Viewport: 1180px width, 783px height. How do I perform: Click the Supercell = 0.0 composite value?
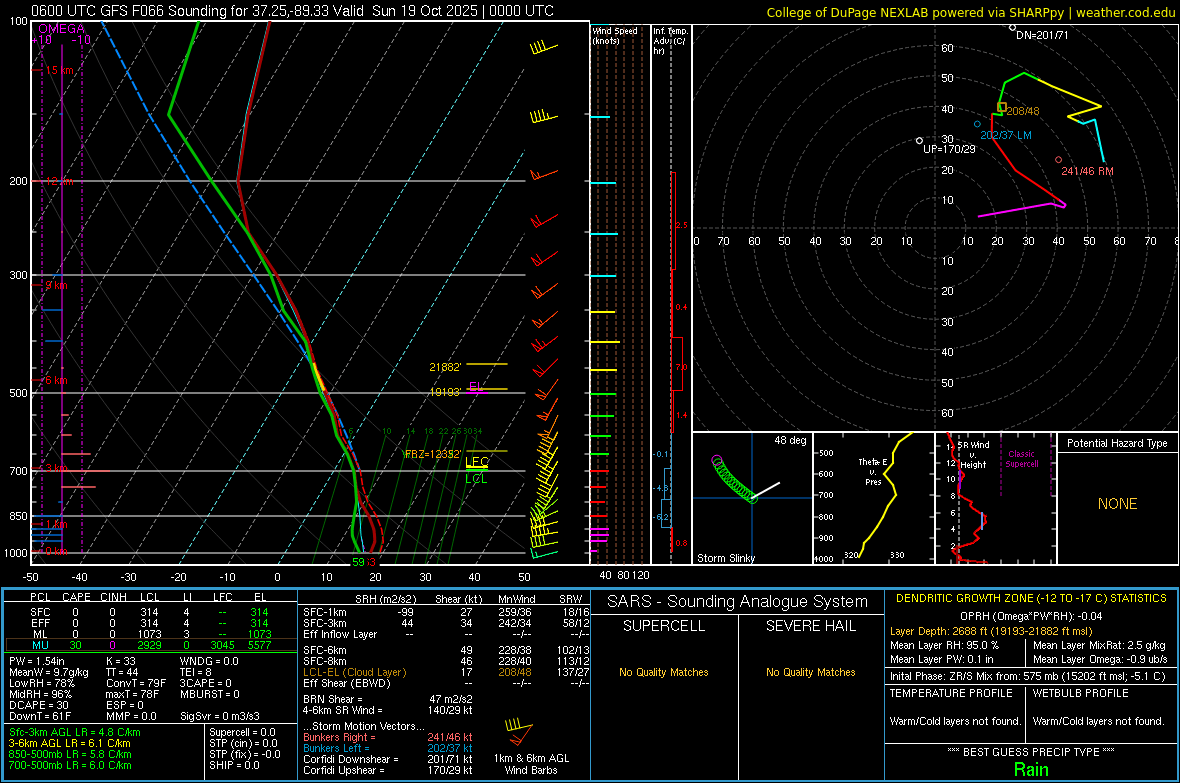[x=242, y=732]
